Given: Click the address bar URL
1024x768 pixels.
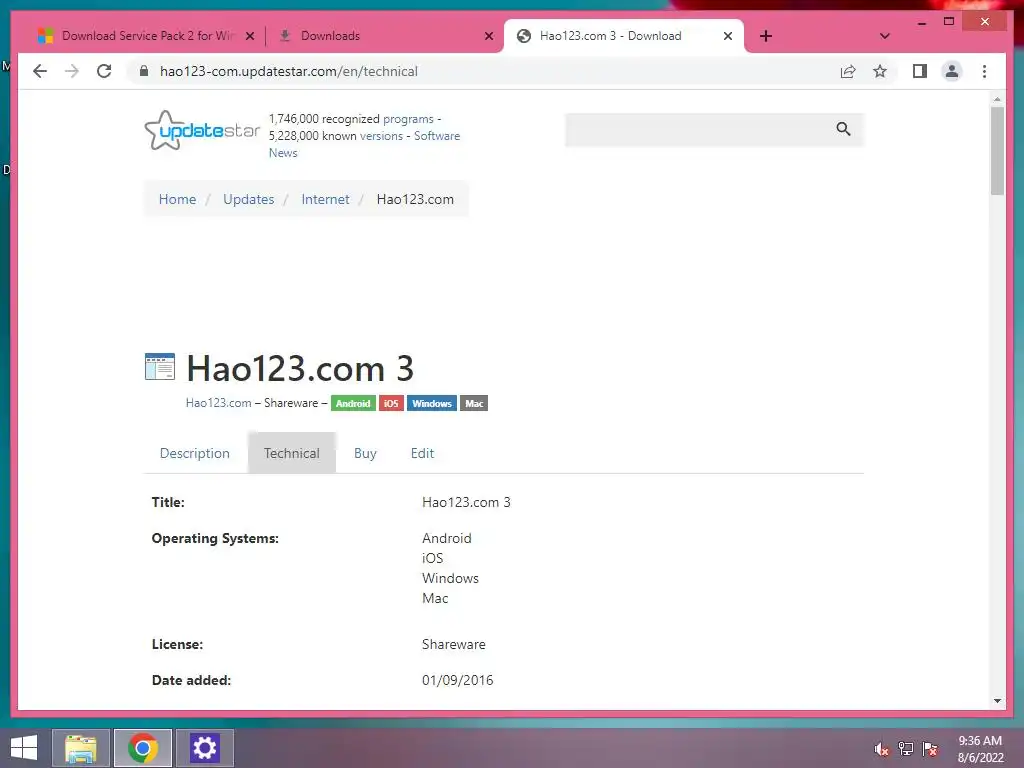Looking at the screenshot, I should (x=289, y=71).
